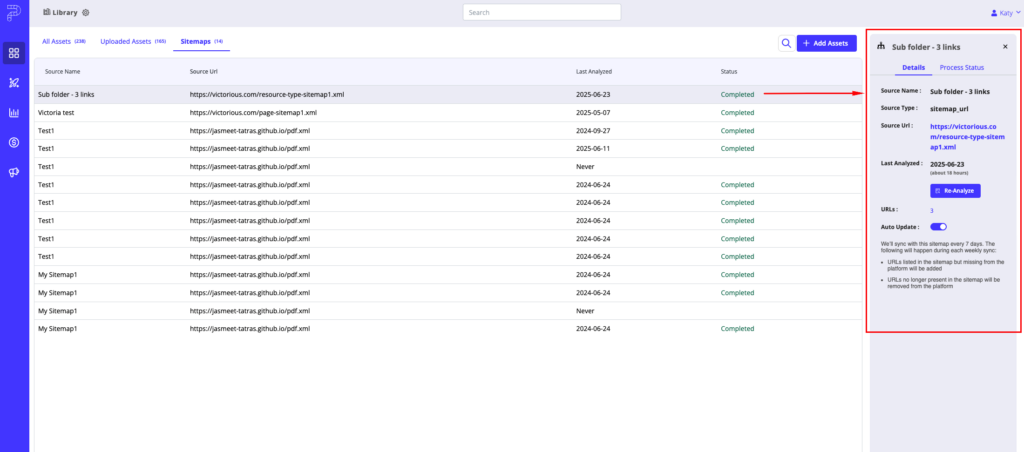This screenshot has width=1024, height=452.
Task: Open the dashboard grid icon in sidebar
Action: coord(14,53)
